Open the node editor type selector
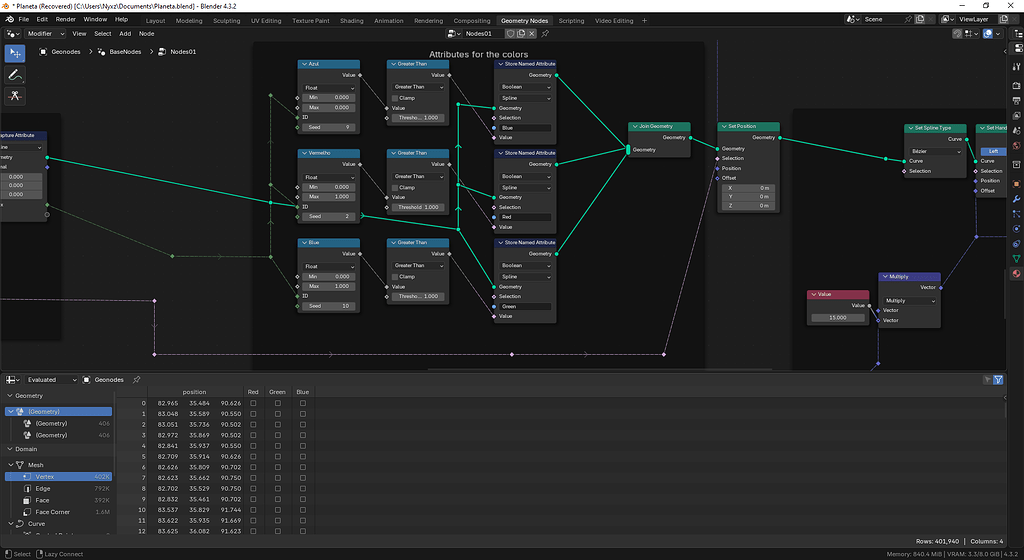1024x560 pixels. tap(12, 33)
